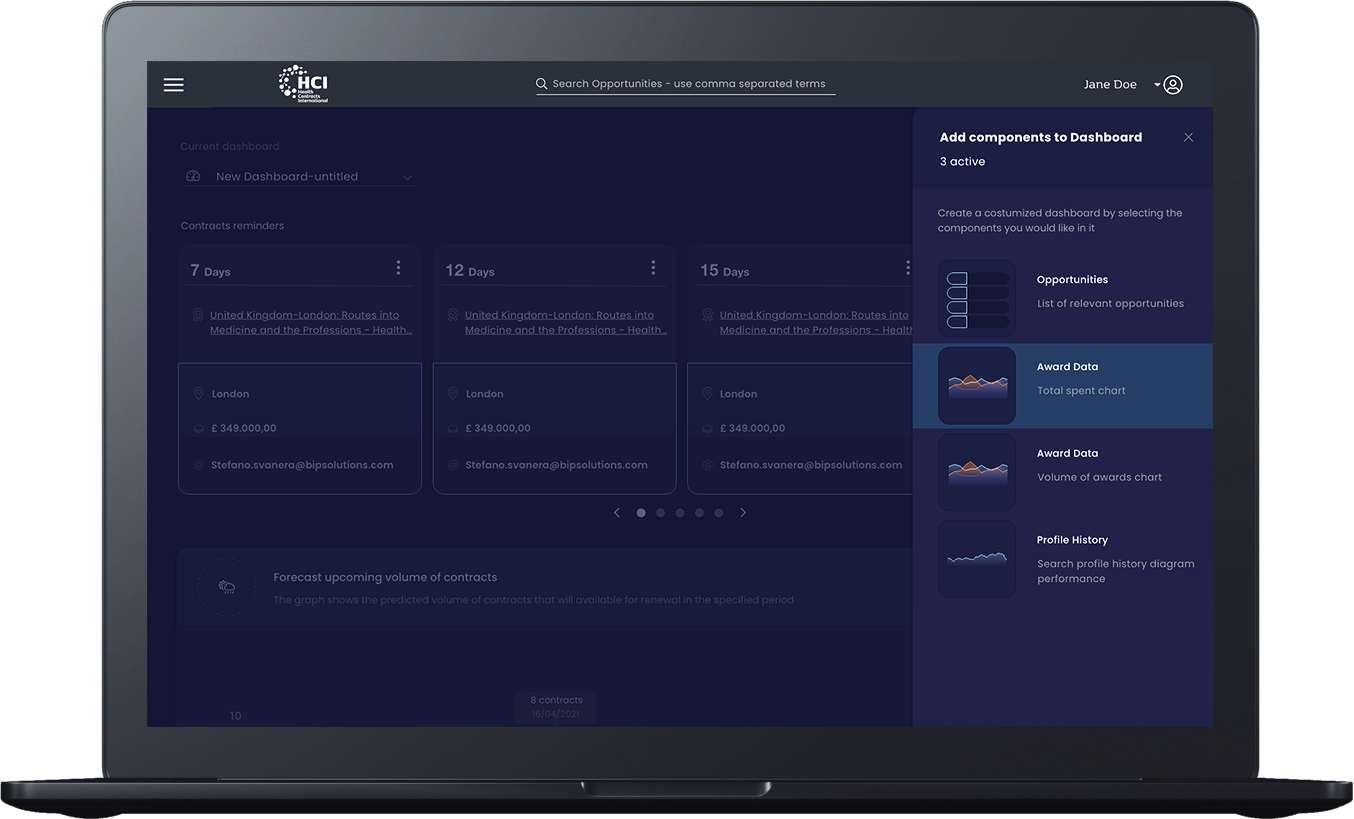Open the New Dashboard-untitled dropdown
1354x819 pixels.
point(407,175)
